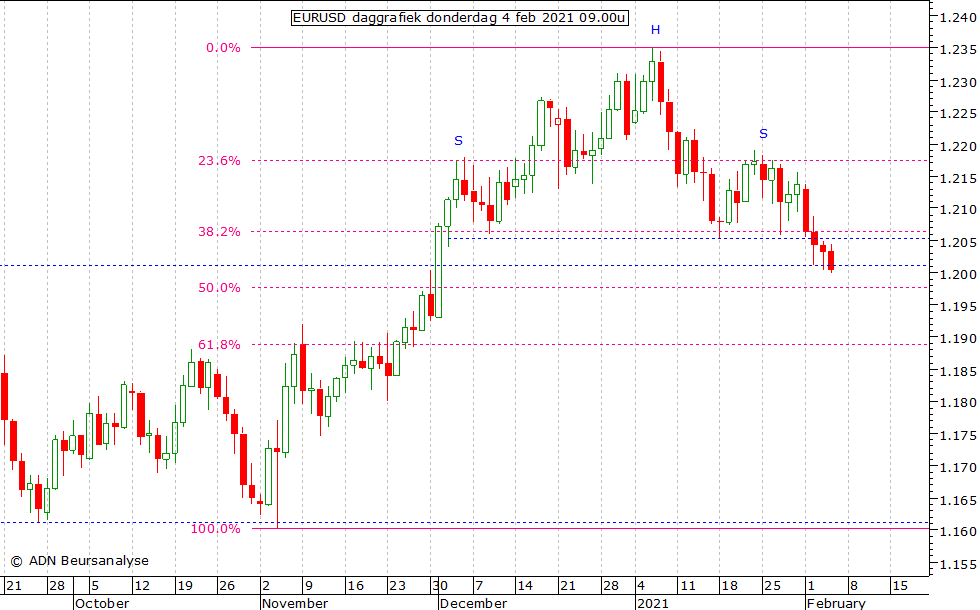Click the February month label
980x610 pixels.
pyautogui.click(x=836, y=603)
